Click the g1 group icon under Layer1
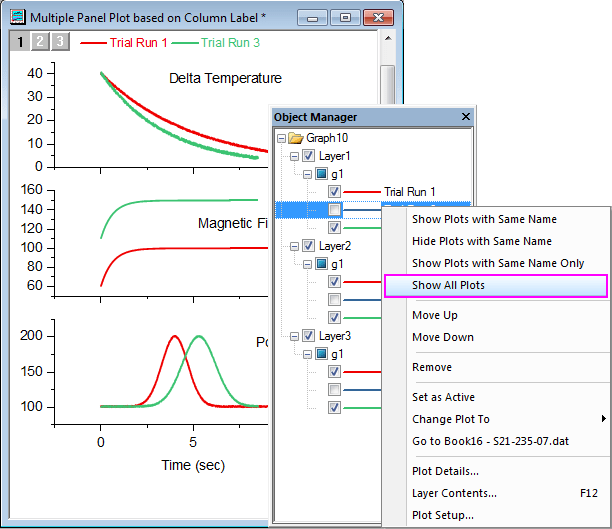The image size is (612, 529). pyautogui.click(x=321, y=174)
